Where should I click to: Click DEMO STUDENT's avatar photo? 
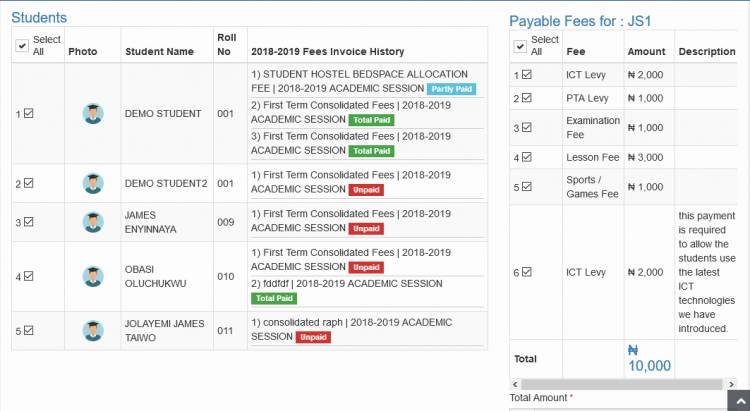tap(93, 114)
